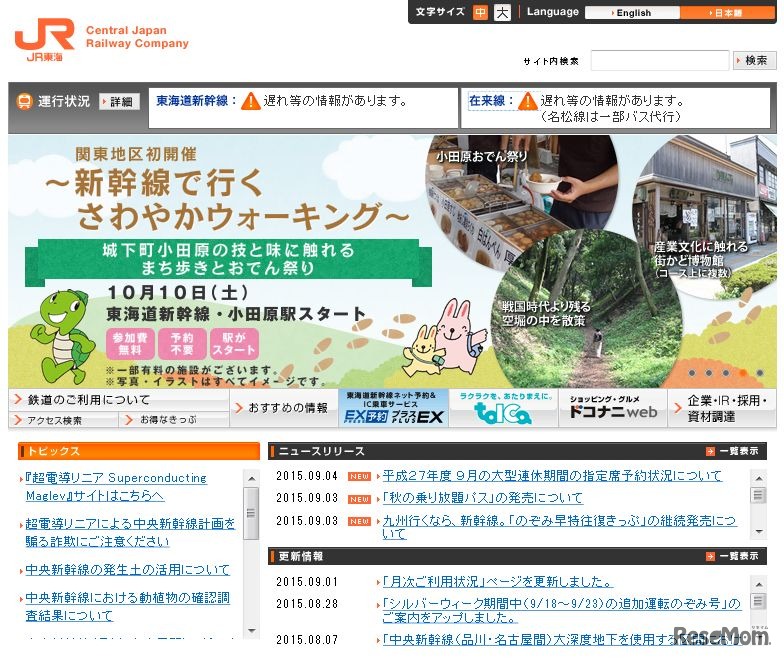This screenshot has width=784, height=659.
Task: Click the JR Central logo
Action: (44, 40)
